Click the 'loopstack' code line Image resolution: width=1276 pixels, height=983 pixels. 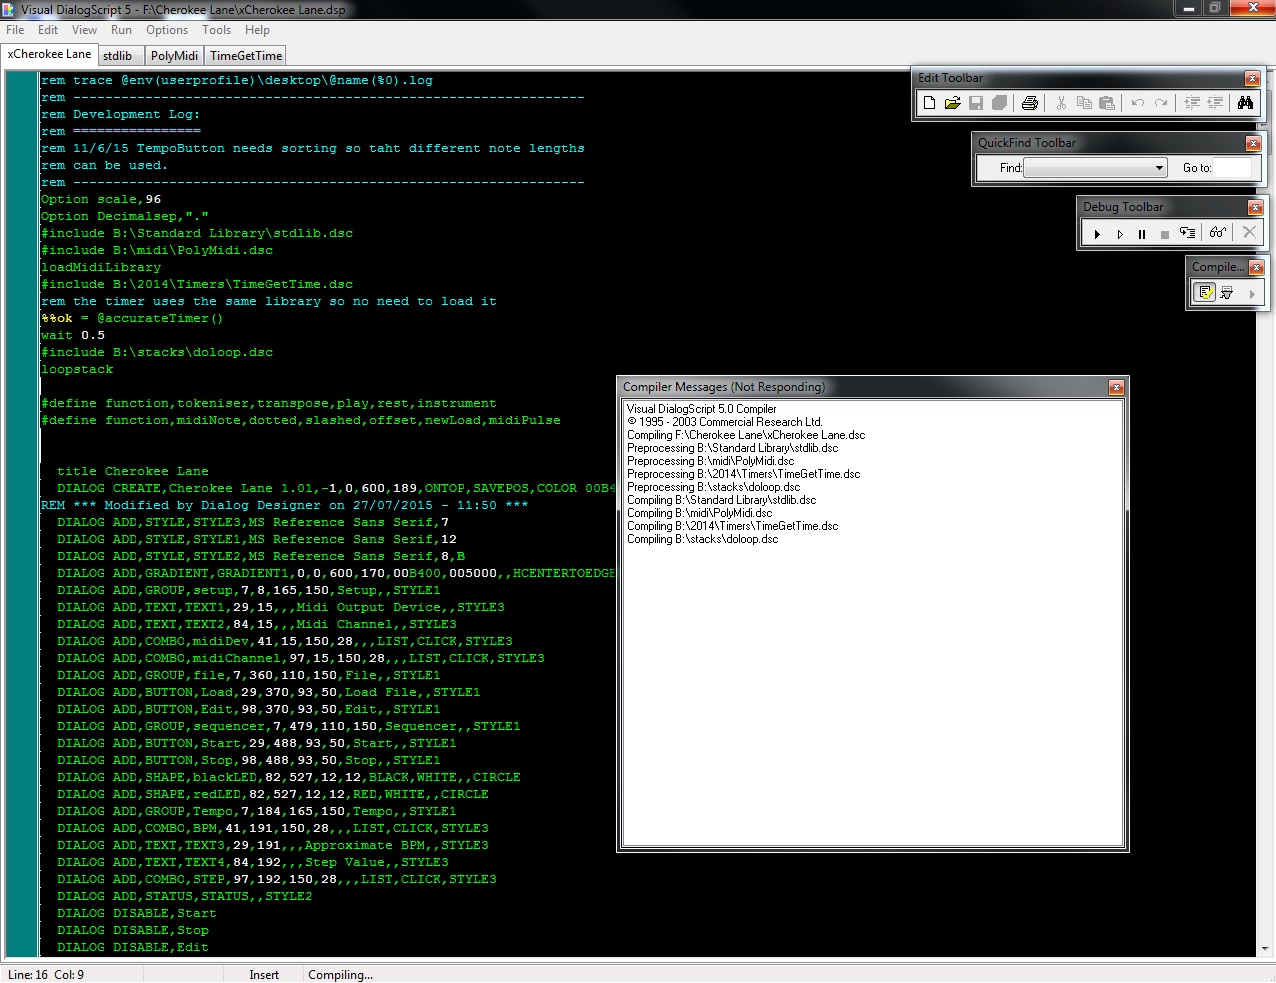coord(77,369)
